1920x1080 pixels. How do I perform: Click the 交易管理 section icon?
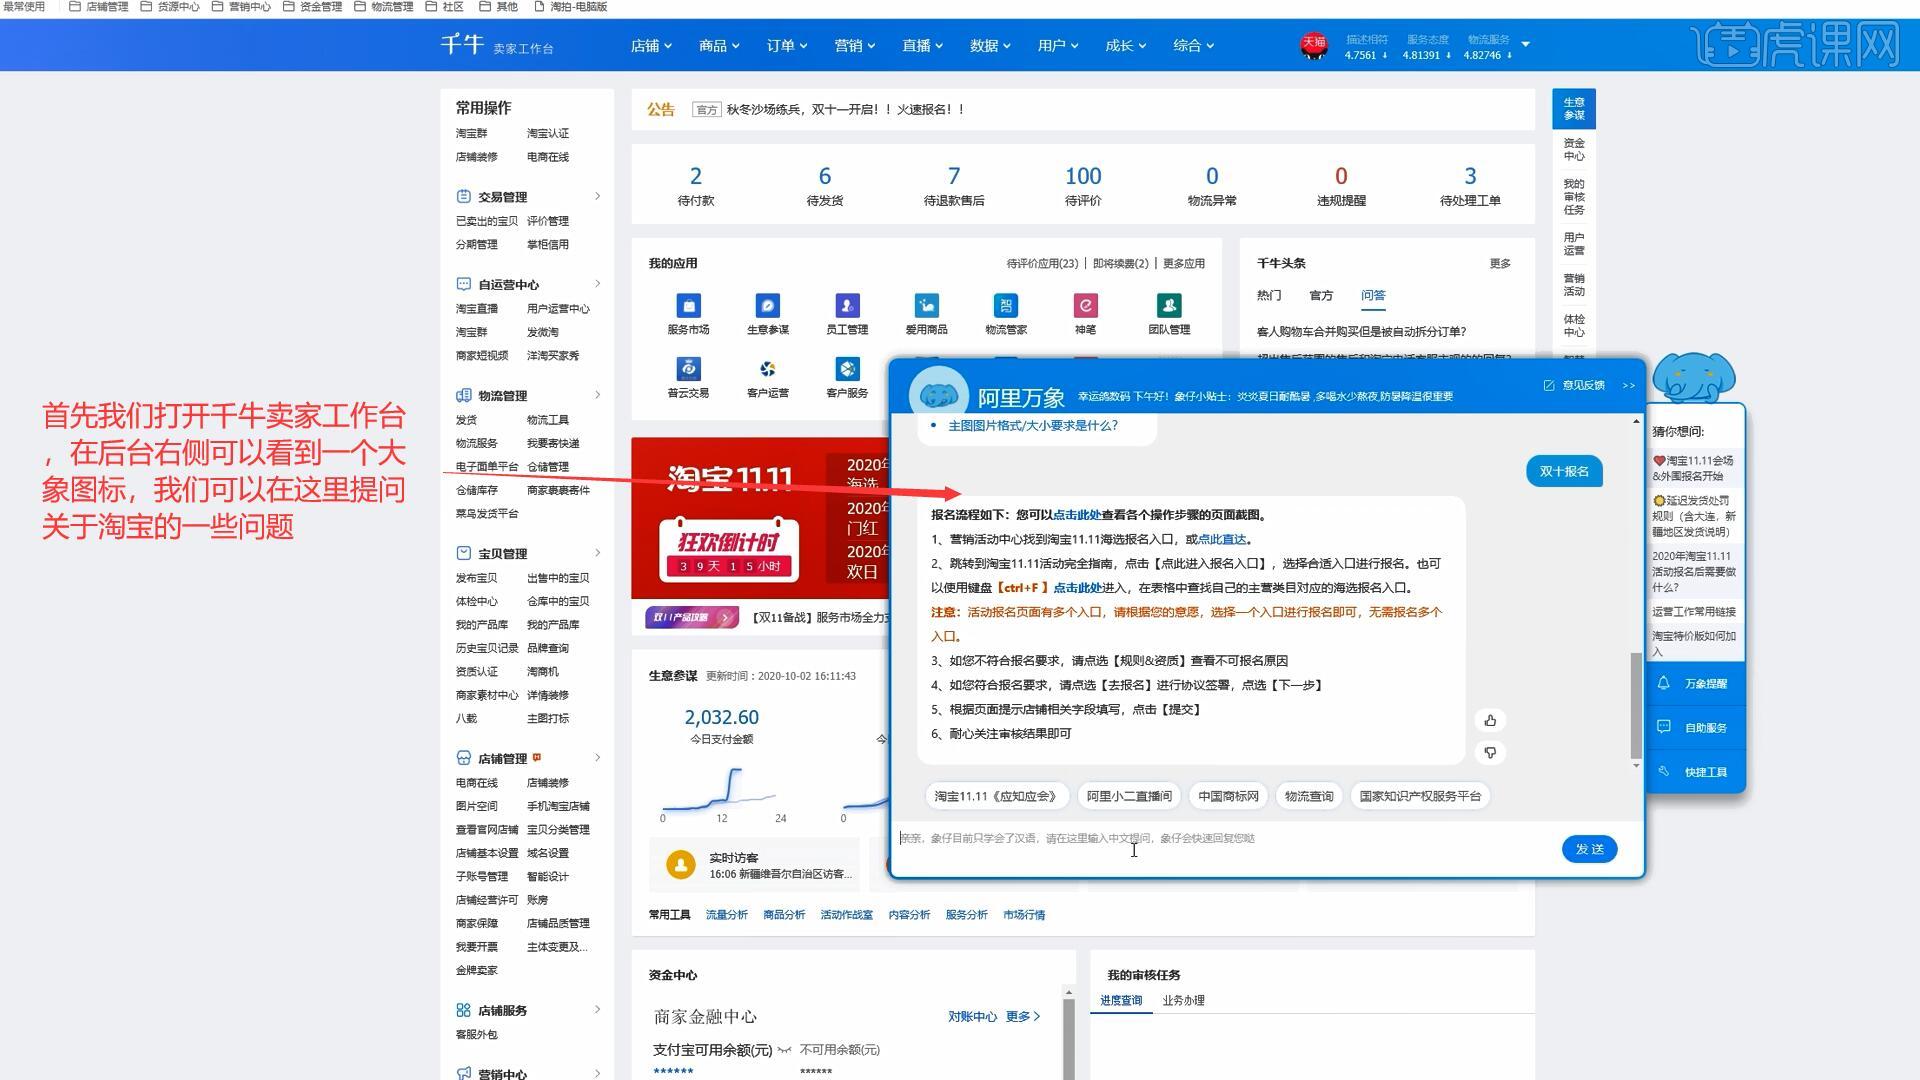point(463,197)
